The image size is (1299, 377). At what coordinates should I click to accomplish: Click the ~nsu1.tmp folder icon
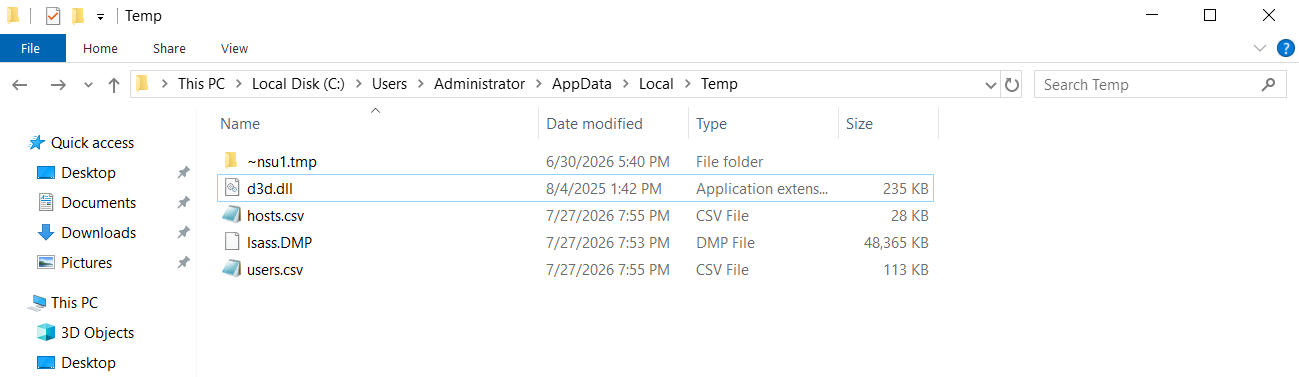click(231, 160)
